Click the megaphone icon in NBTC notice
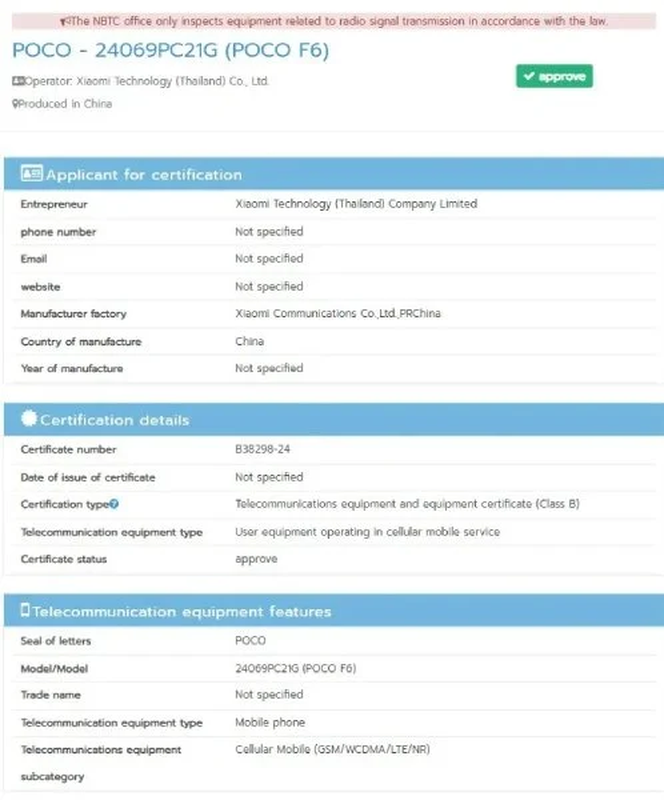 pyautogui.click(x=65, y=21)
